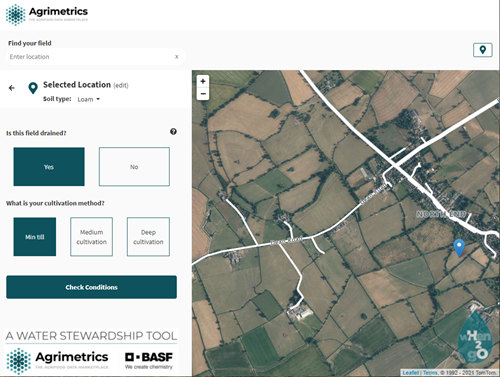
Task: Click the North End map label
Action: (442, 214)
